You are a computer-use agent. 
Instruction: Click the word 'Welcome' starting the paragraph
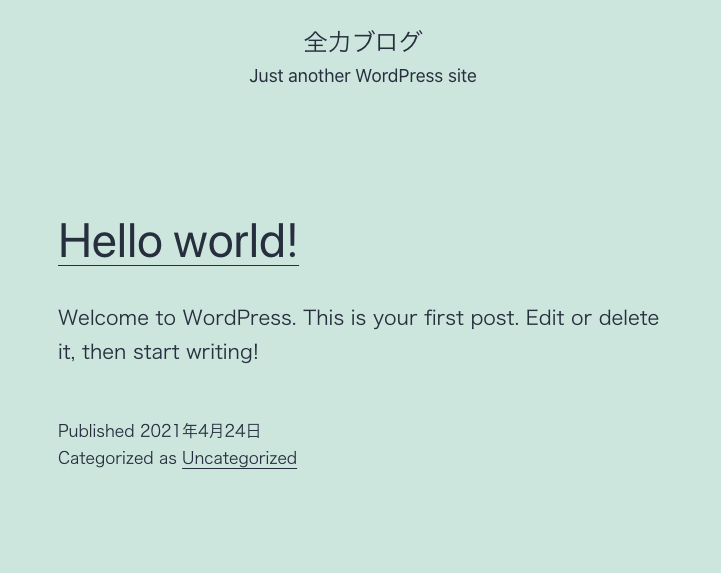(x=103, y=318)
